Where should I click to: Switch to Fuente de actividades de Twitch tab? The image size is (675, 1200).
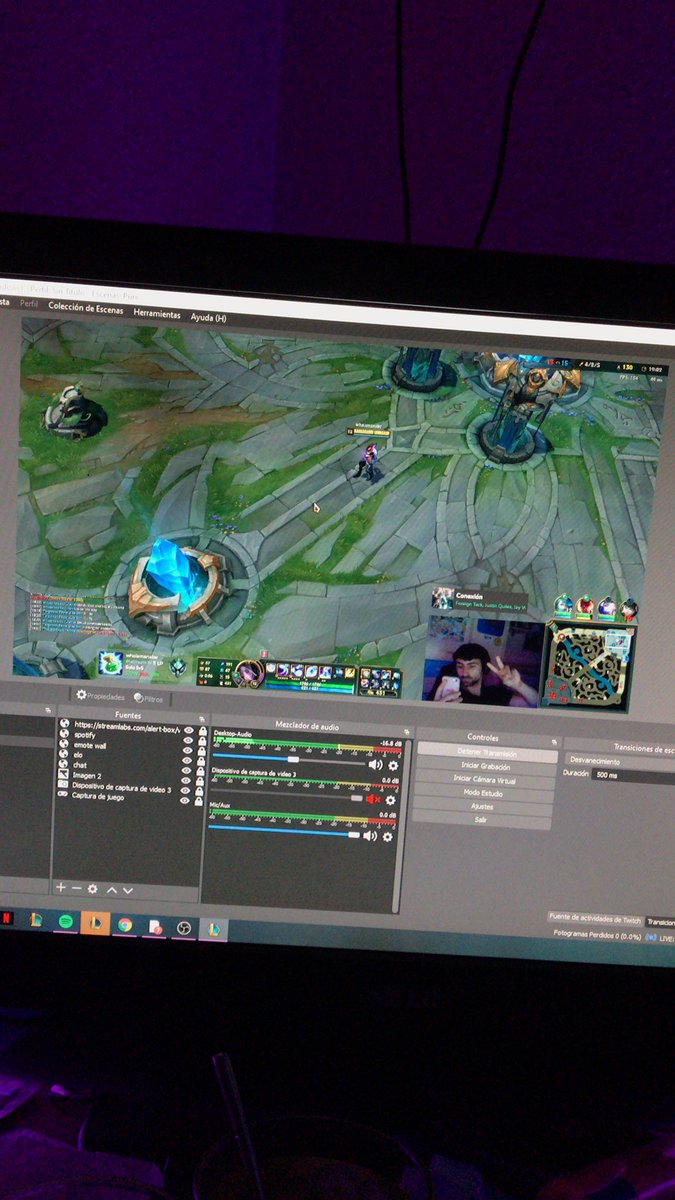click(x=594, y=919)
